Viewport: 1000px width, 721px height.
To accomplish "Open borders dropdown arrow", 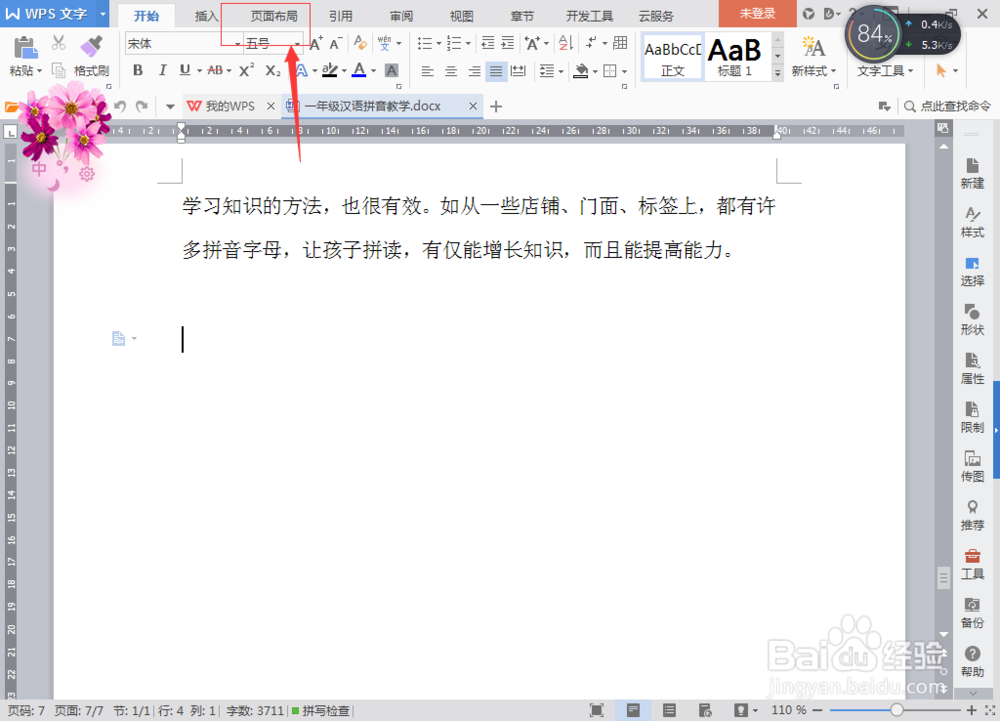I will point(624,71).
